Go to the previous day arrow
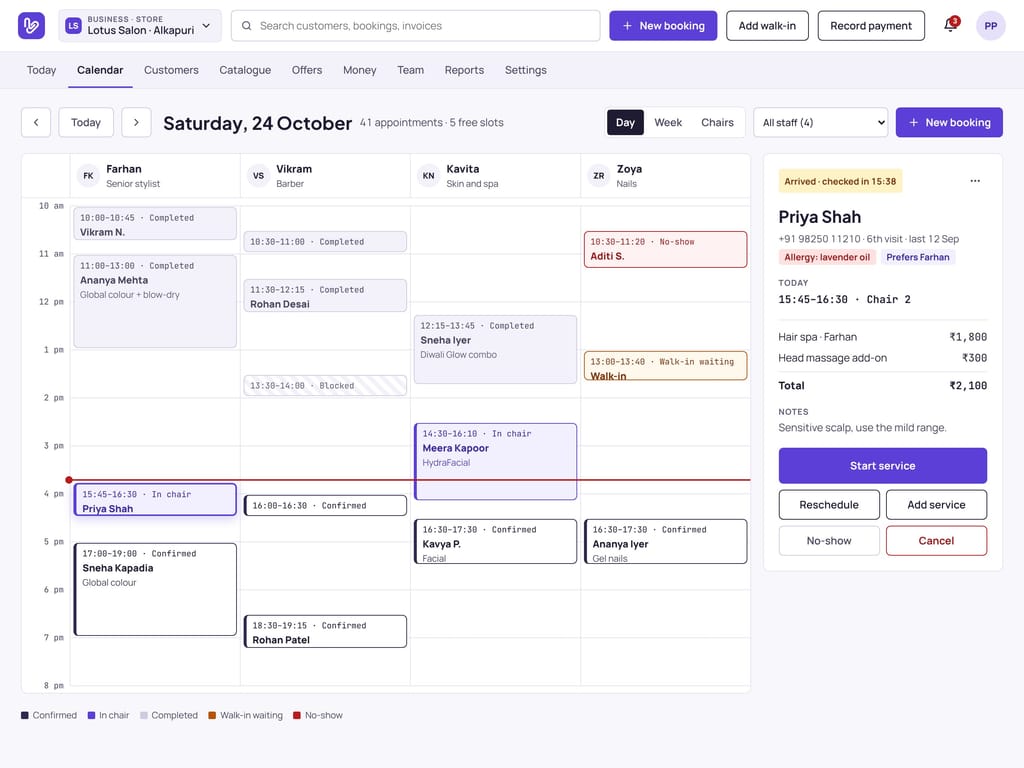This screenshot has height=768, width=1024. (x=36, y=122)
